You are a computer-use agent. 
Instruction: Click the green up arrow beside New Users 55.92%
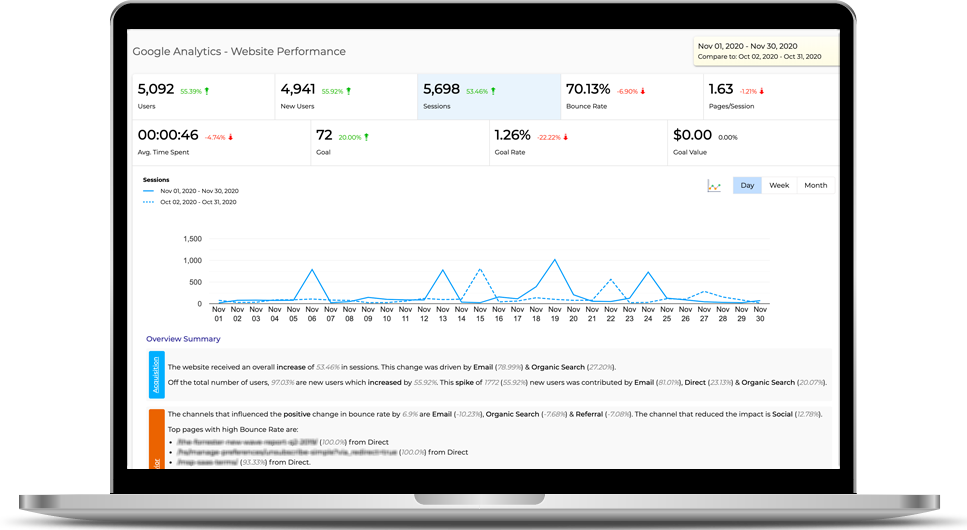click(x=348, y=91)
